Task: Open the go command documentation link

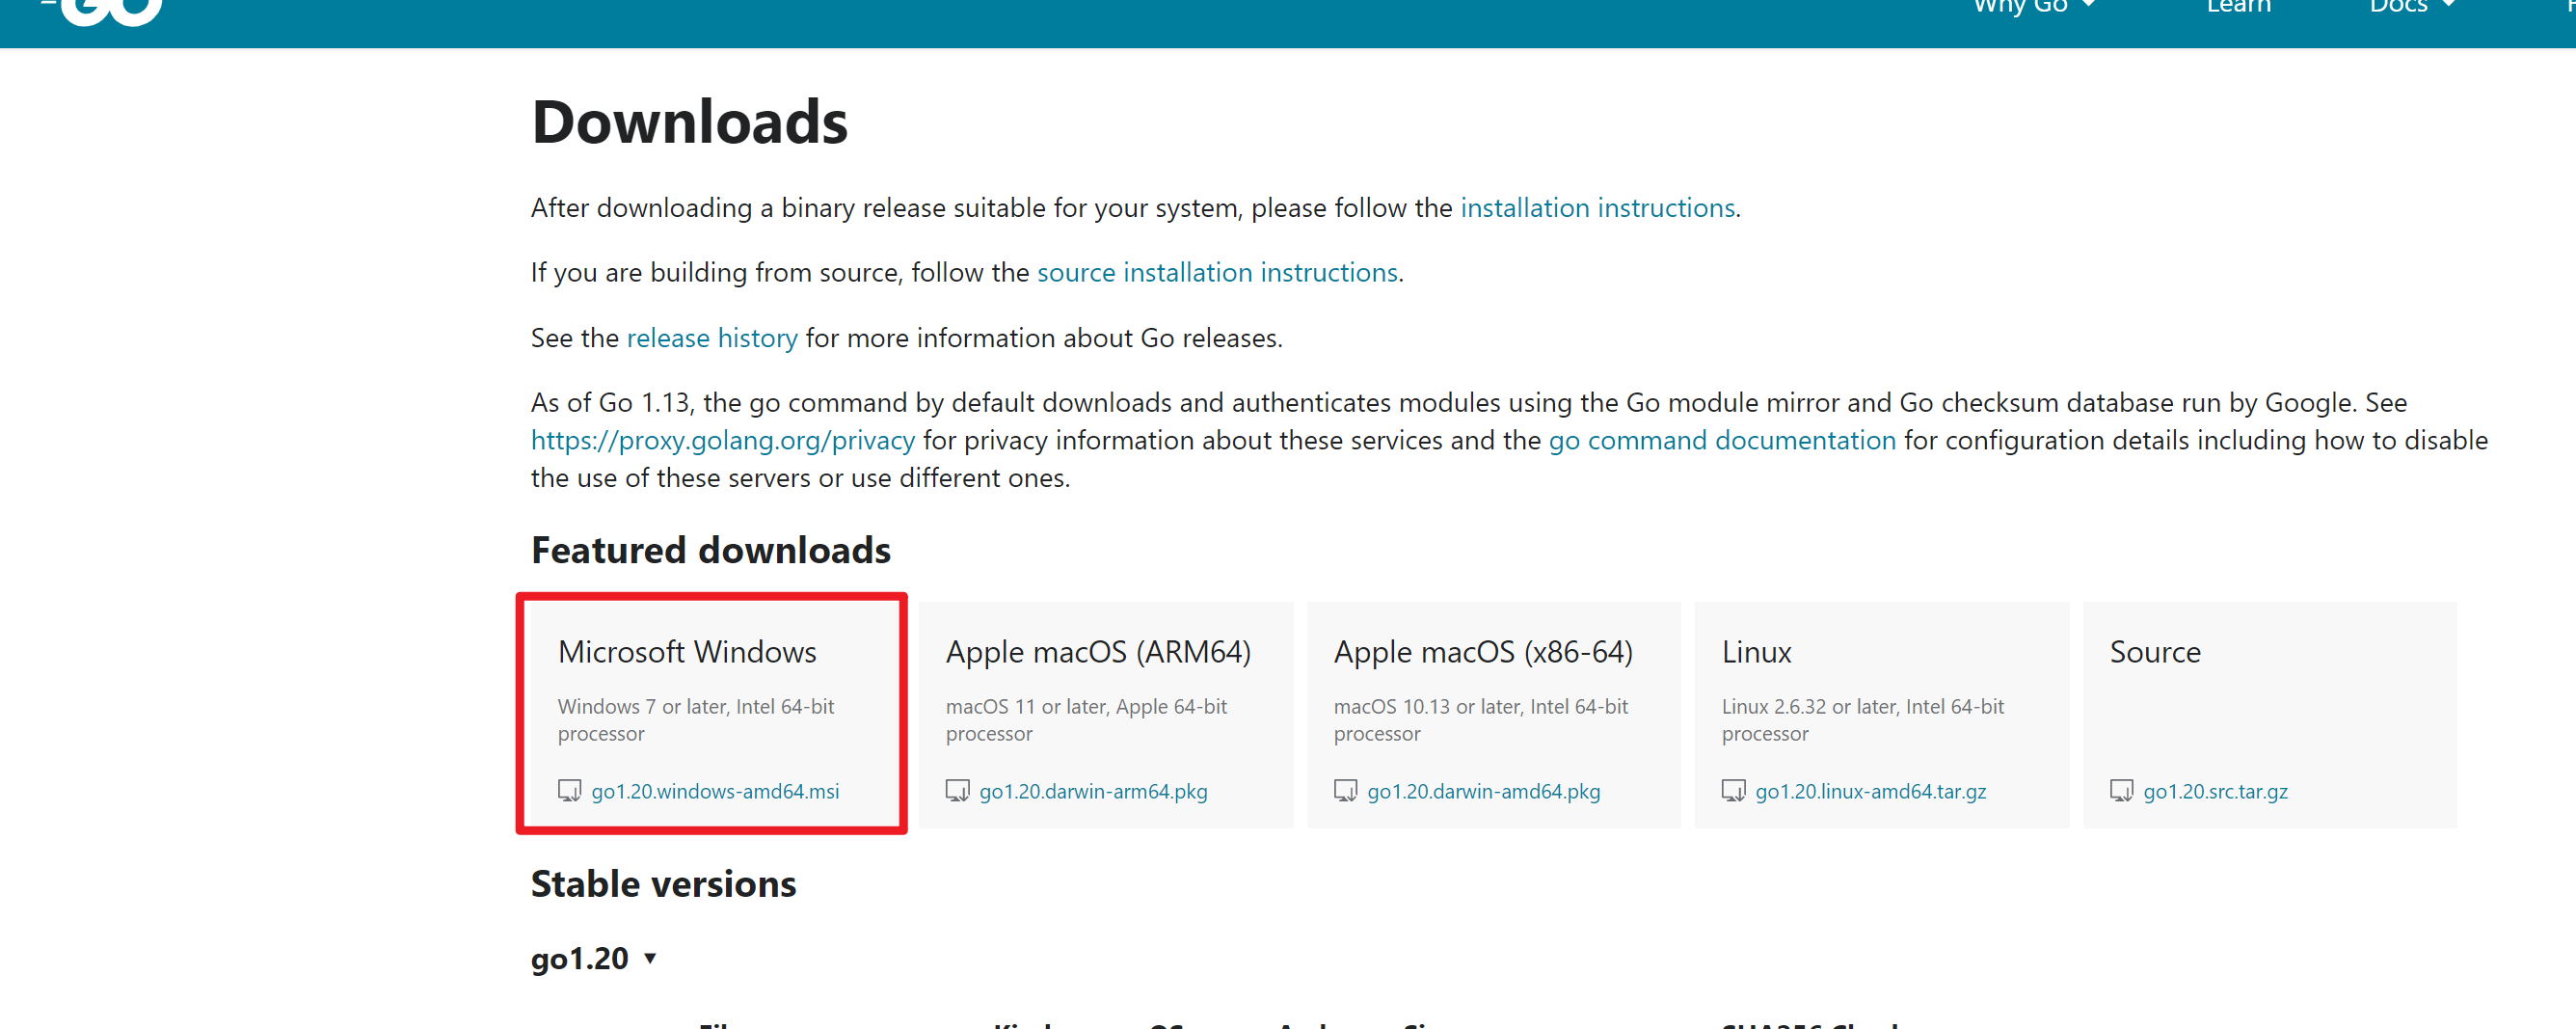Action: coord(1722,441)
